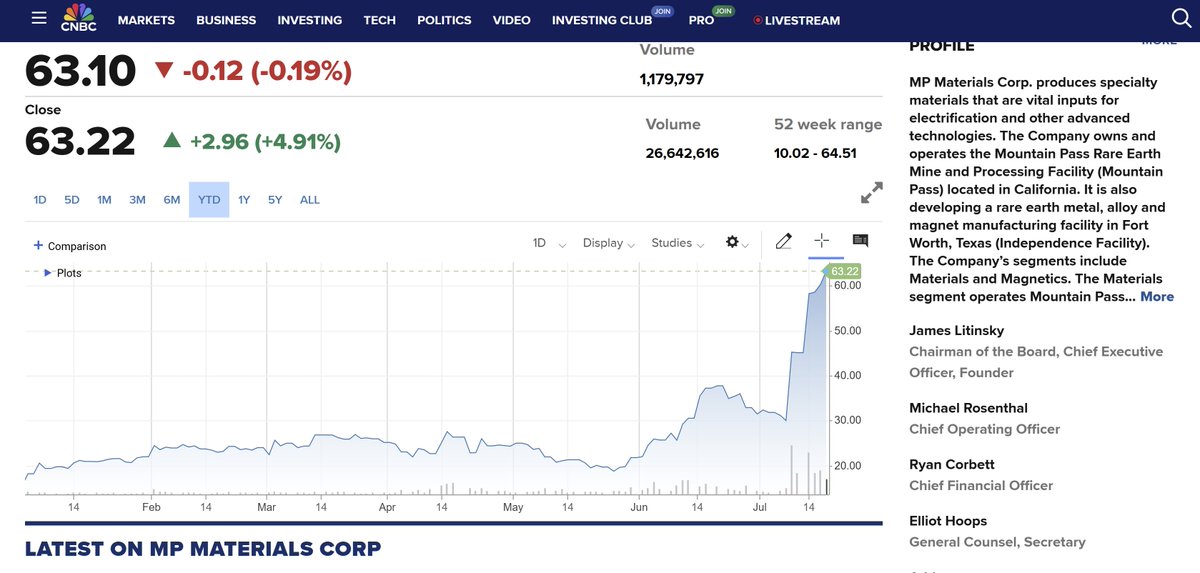Add a comparison with plus icon
This screenshot has height=573, width=1200.
pyautogui.click(x=38, y=245)
